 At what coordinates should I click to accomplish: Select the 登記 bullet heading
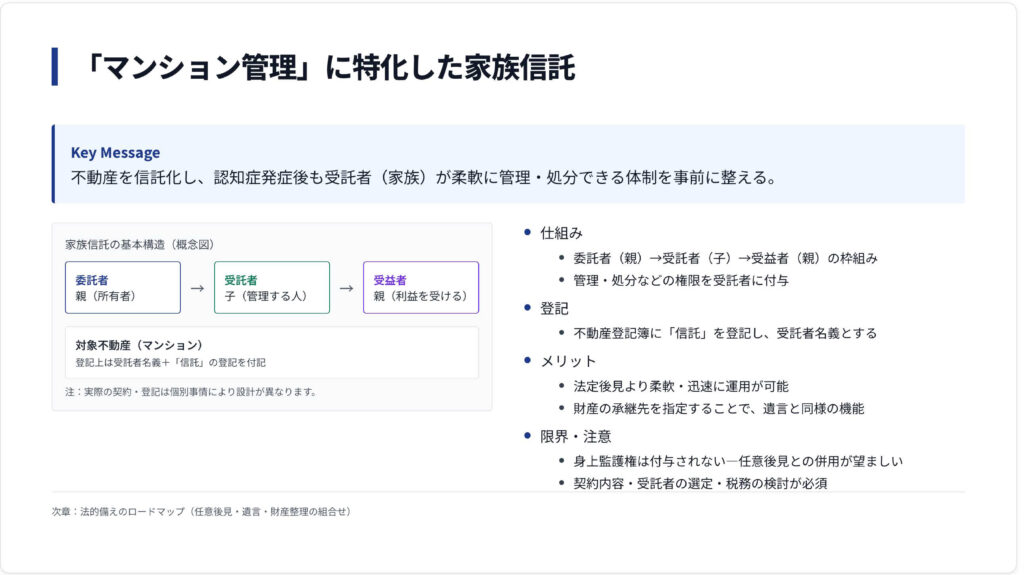pyautogui.click(x=554, y=309)
